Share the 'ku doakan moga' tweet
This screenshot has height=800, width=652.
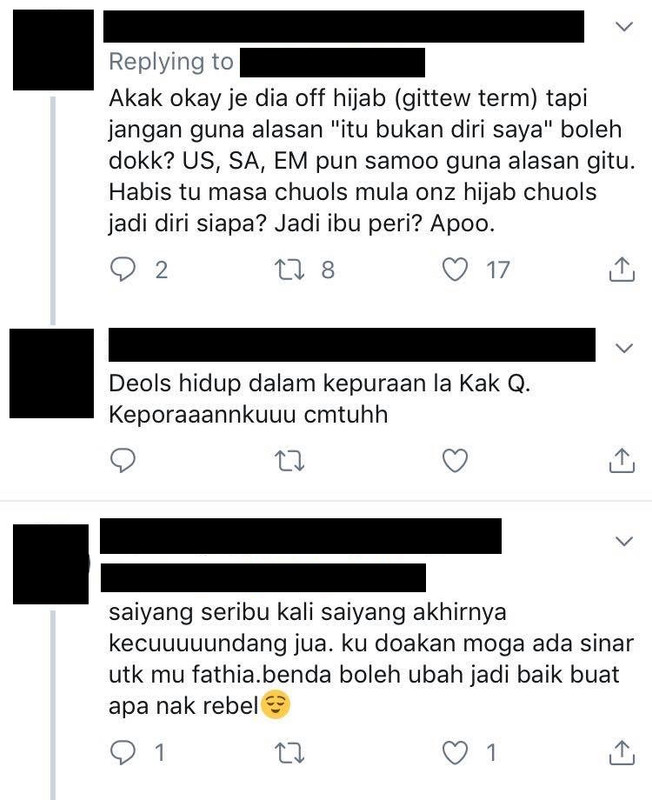coord(621,753)
